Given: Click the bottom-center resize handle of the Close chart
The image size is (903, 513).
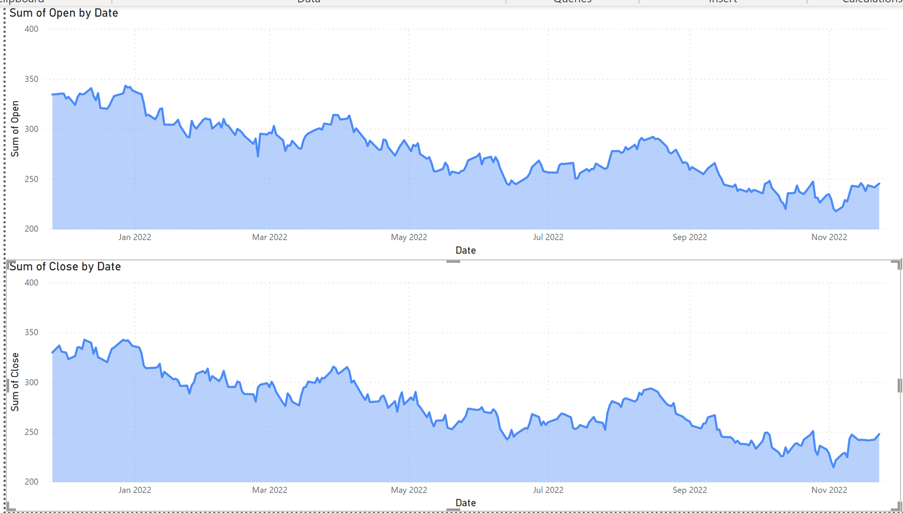Looking at the screenshot, I should (453, 510).
